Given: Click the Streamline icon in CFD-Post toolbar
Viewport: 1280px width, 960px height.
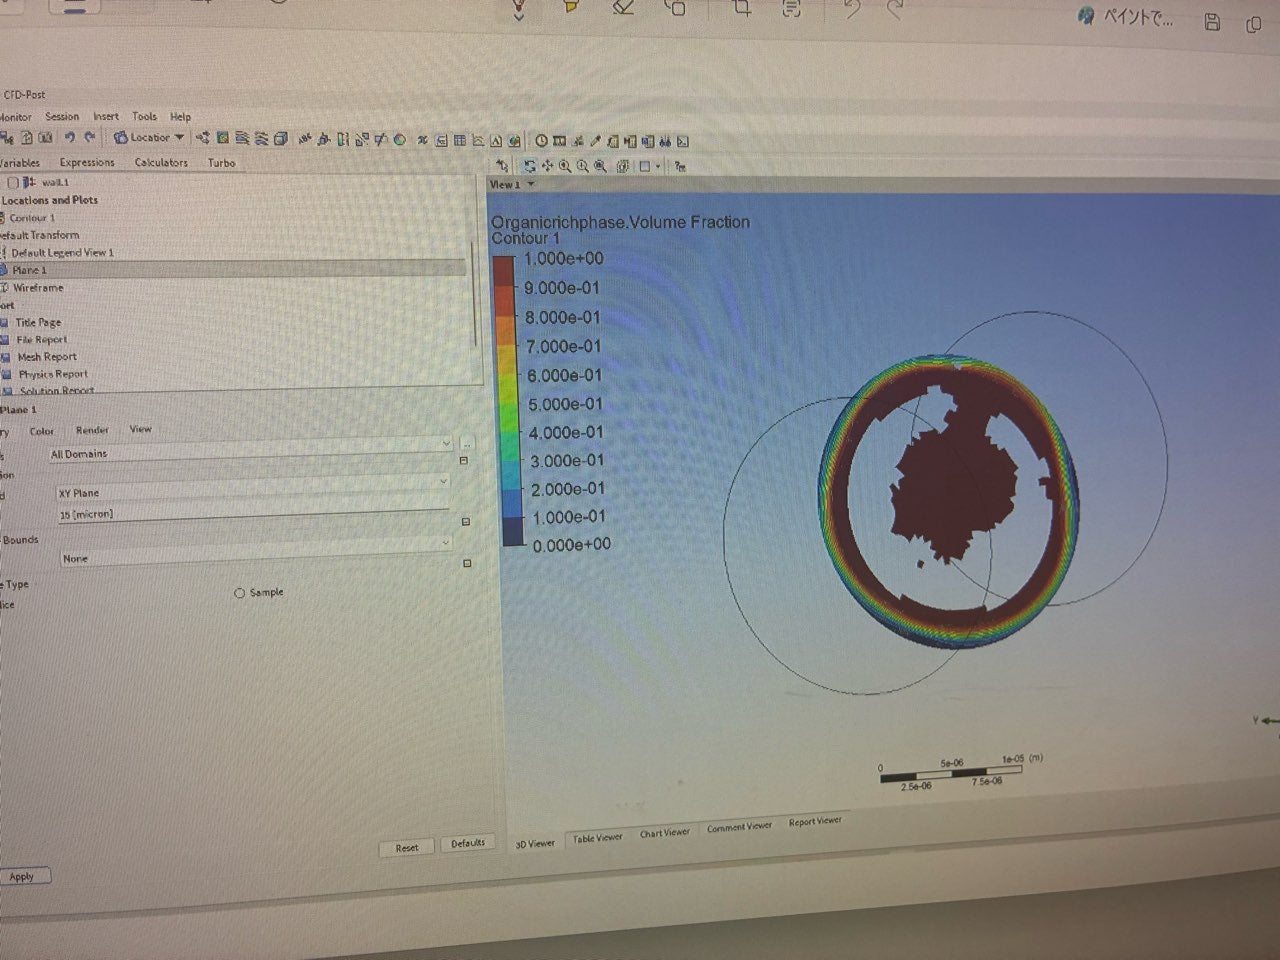Looking at the screenshot, I should (241, 138).
